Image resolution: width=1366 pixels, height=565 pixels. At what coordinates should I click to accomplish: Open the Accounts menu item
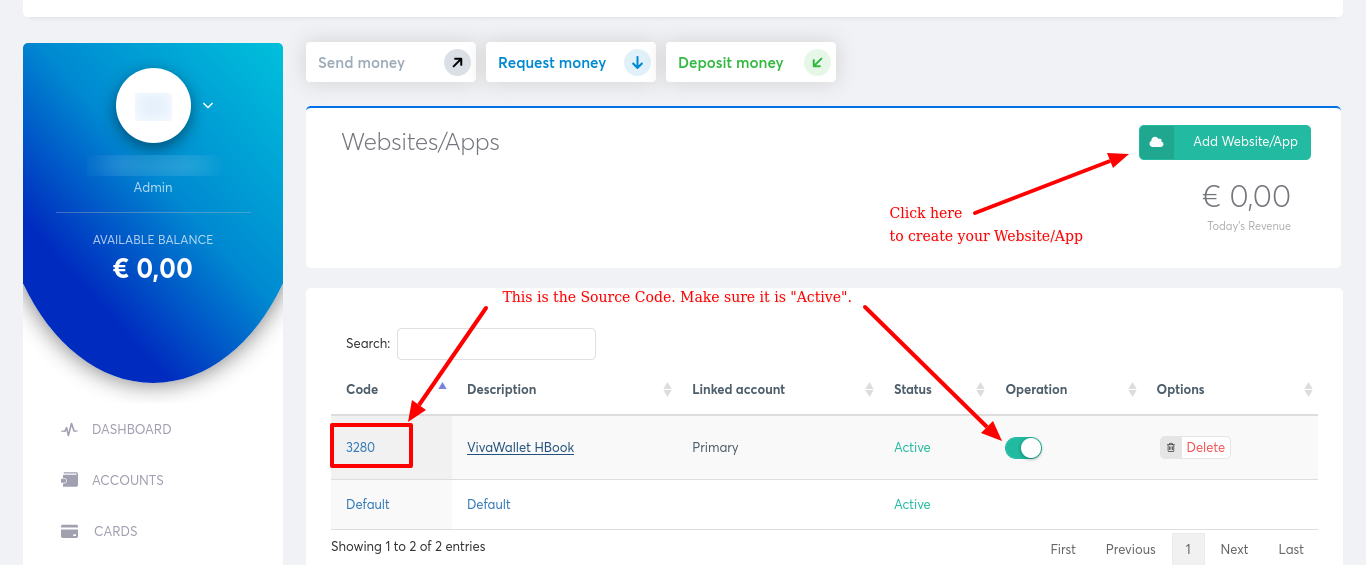point(127,480)
